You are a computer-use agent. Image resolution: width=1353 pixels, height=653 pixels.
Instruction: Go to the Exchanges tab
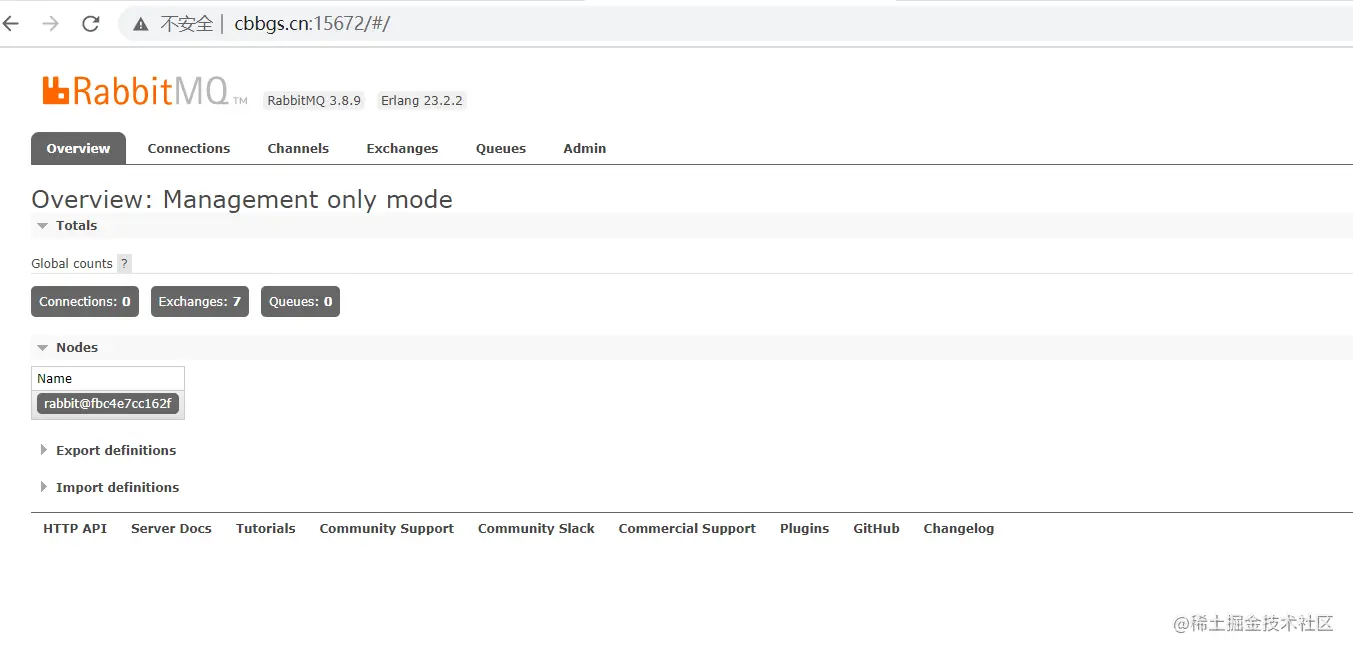click(x=402, y=148)
